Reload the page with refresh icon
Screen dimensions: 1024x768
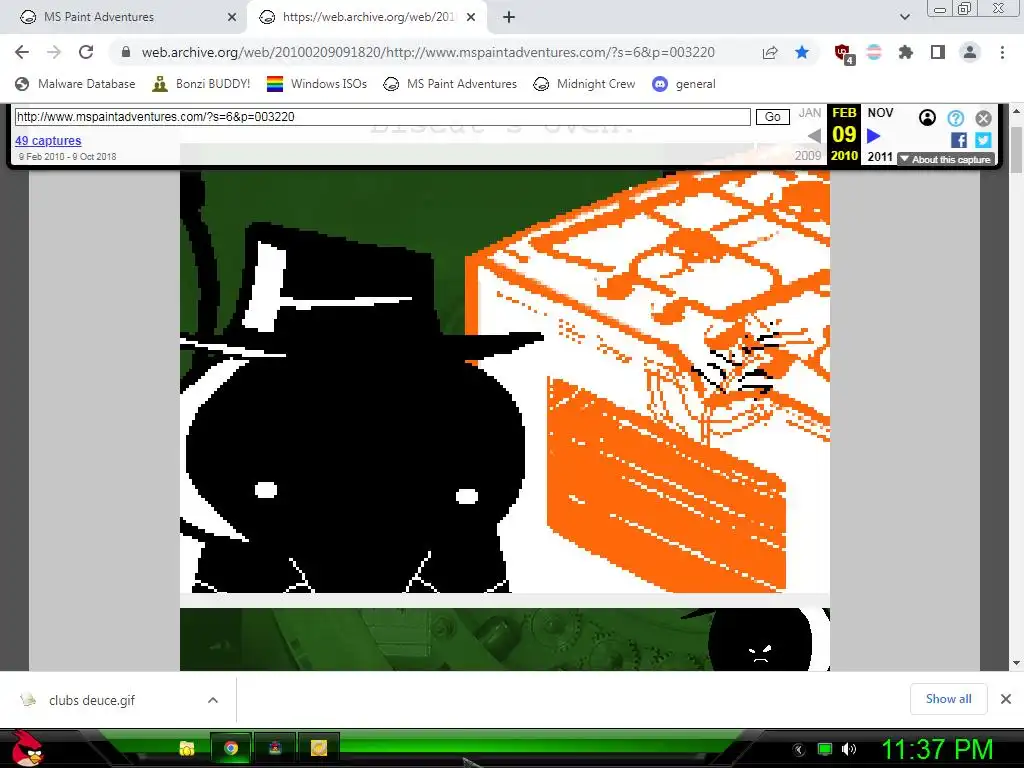(86, 52)
